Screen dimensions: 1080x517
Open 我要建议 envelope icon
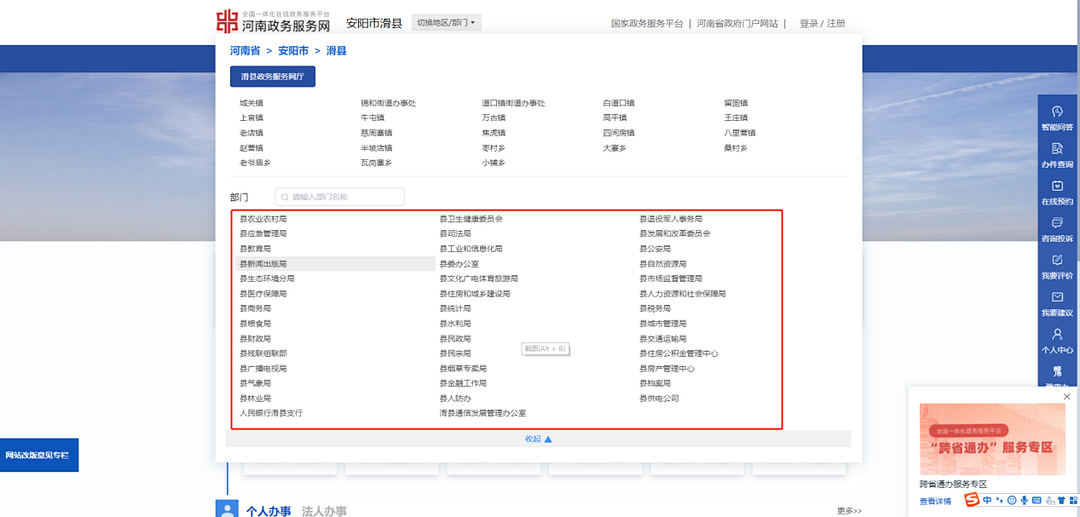click(x=1057, y=298)
